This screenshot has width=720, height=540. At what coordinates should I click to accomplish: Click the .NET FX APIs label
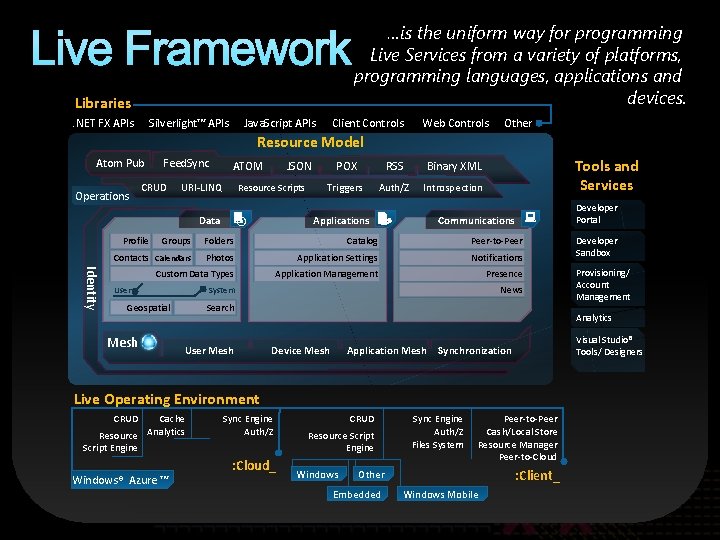coord(104,123)
